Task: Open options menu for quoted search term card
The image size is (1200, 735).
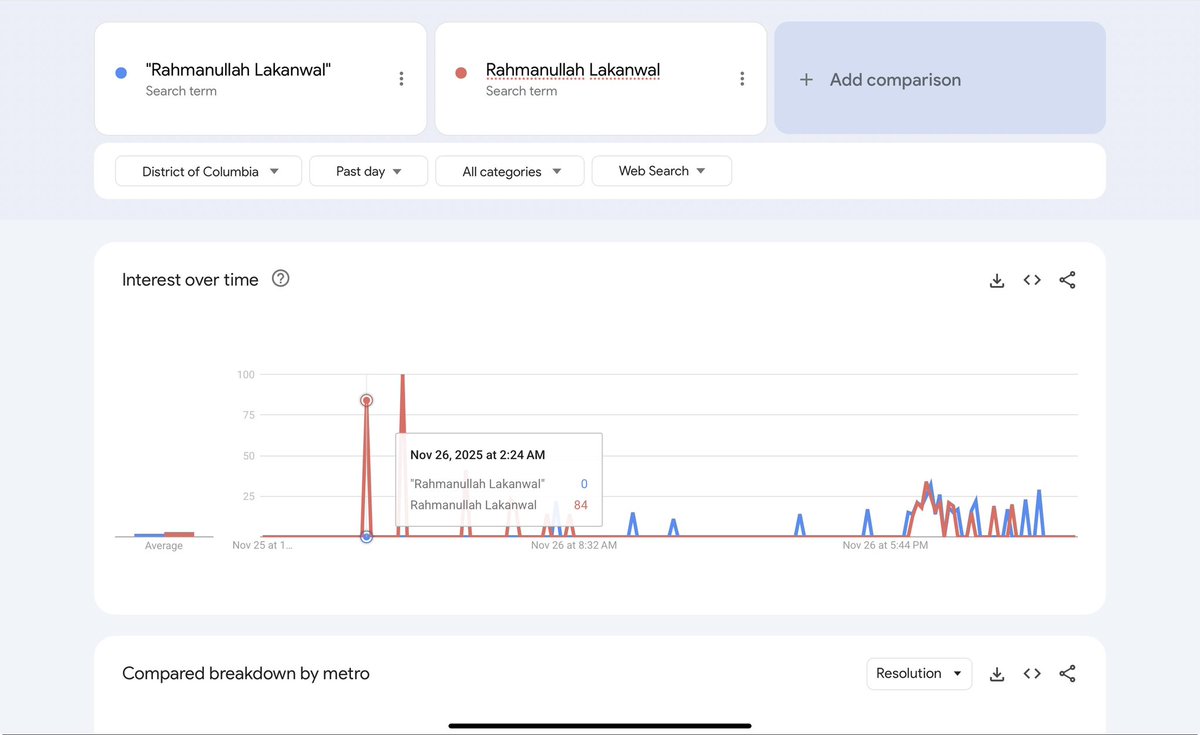Action: pos(401,78)
